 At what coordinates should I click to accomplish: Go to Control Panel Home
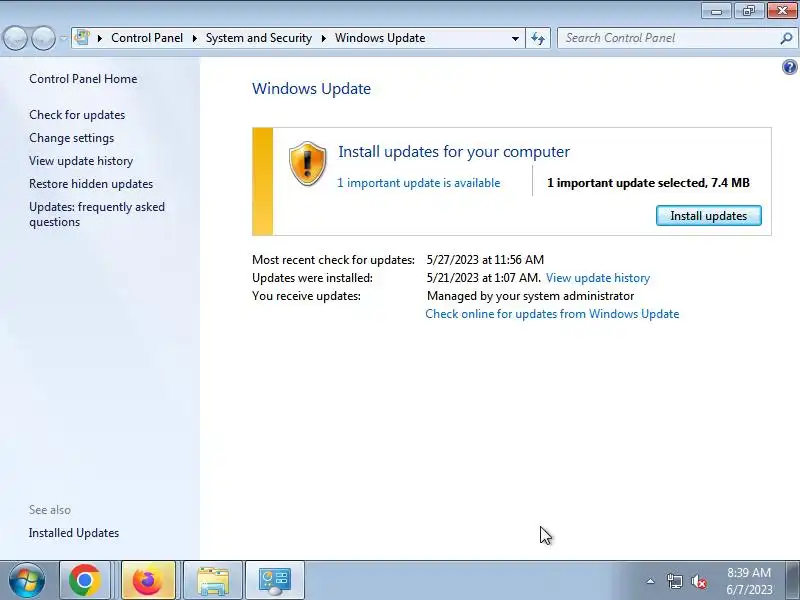coord(83,79)
